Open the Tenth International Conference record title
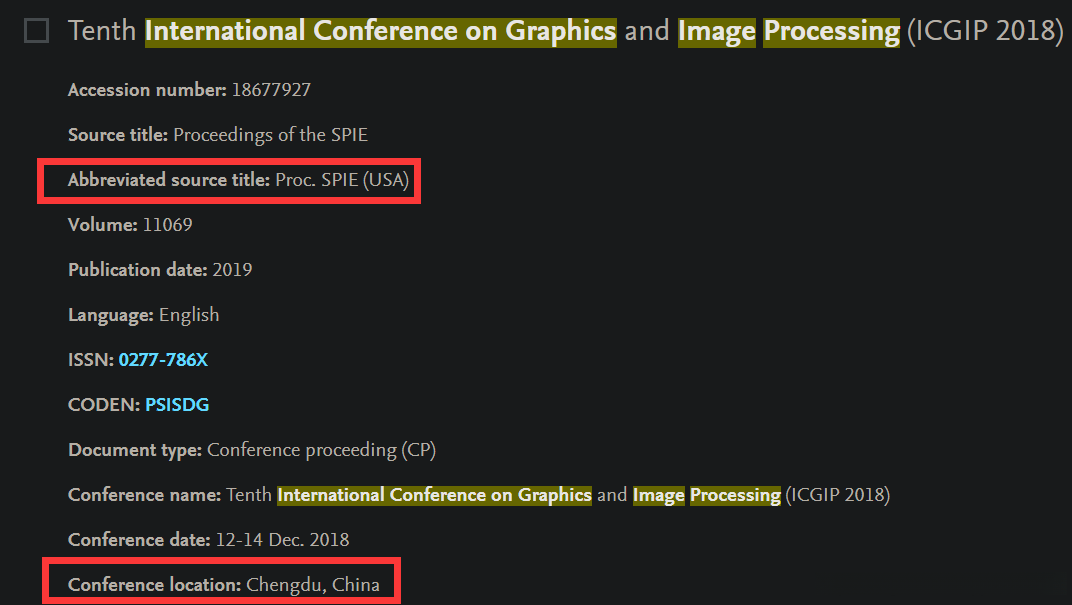 click(x=565, y=31)
